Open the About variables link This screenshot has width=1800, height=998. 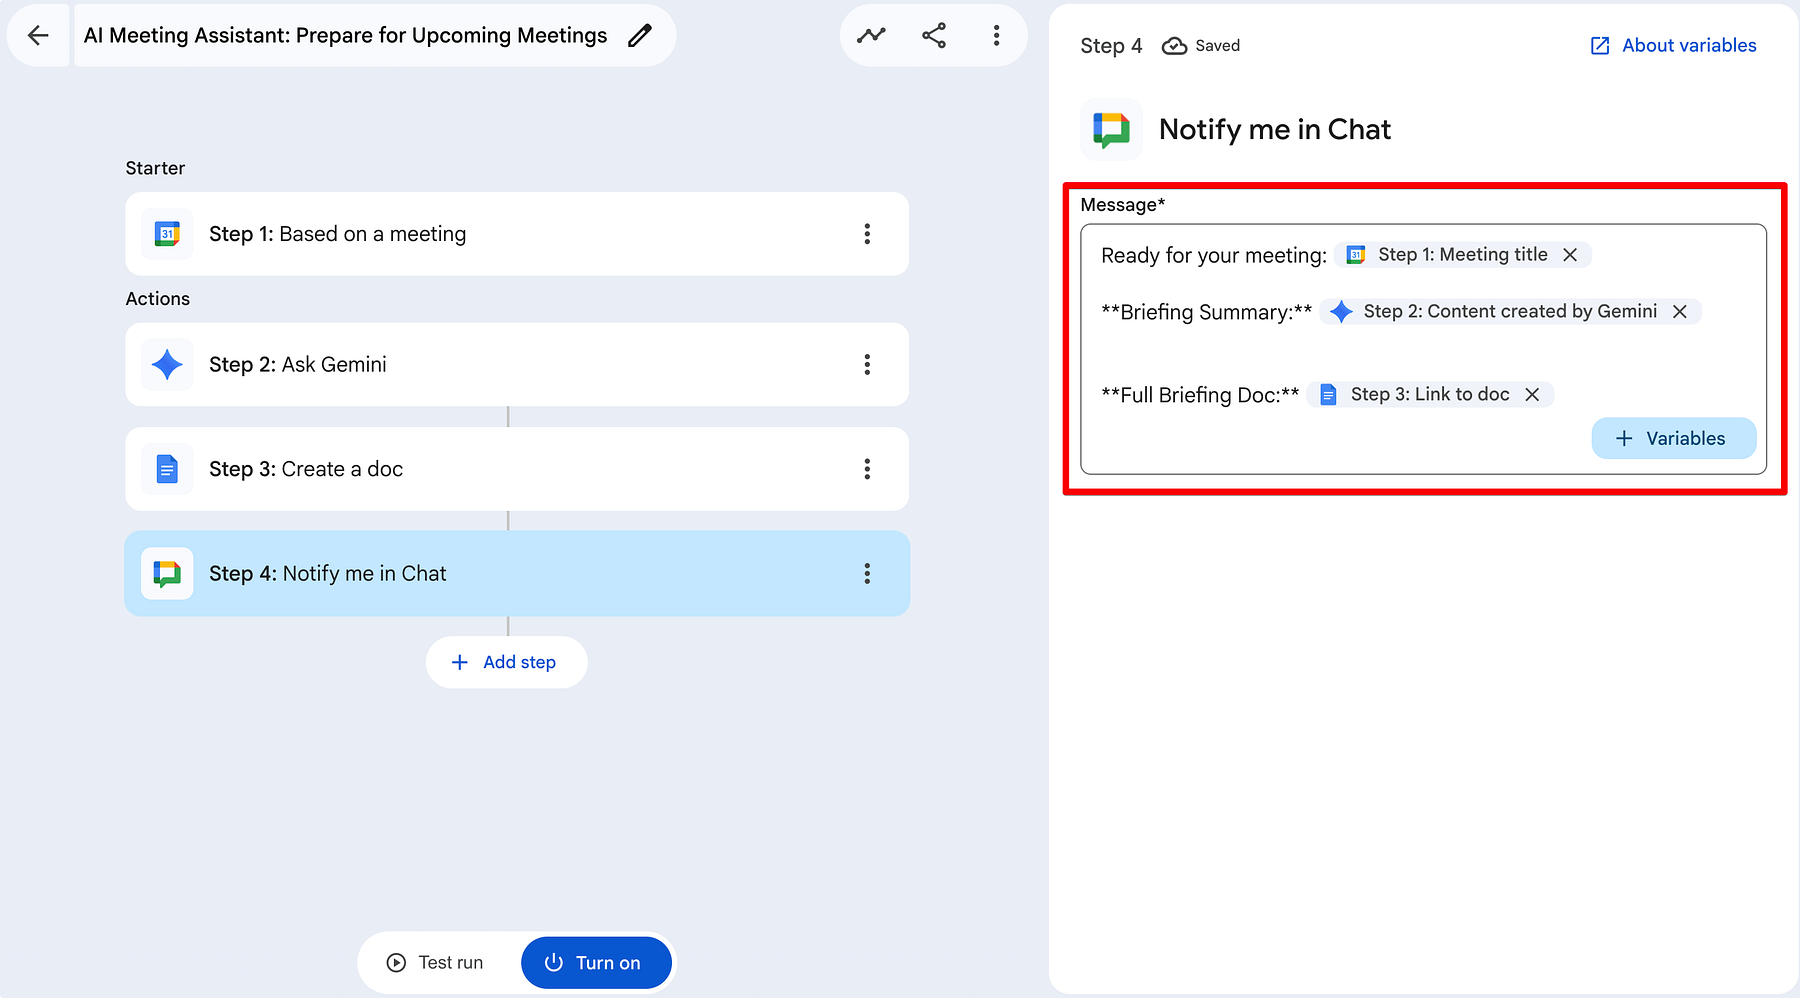coord(1673,45)
